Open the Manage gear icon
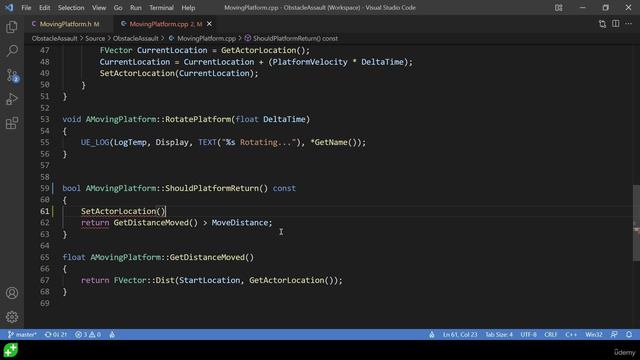The image size is (640, 360). pyautogui.click(x=12, y=317)
